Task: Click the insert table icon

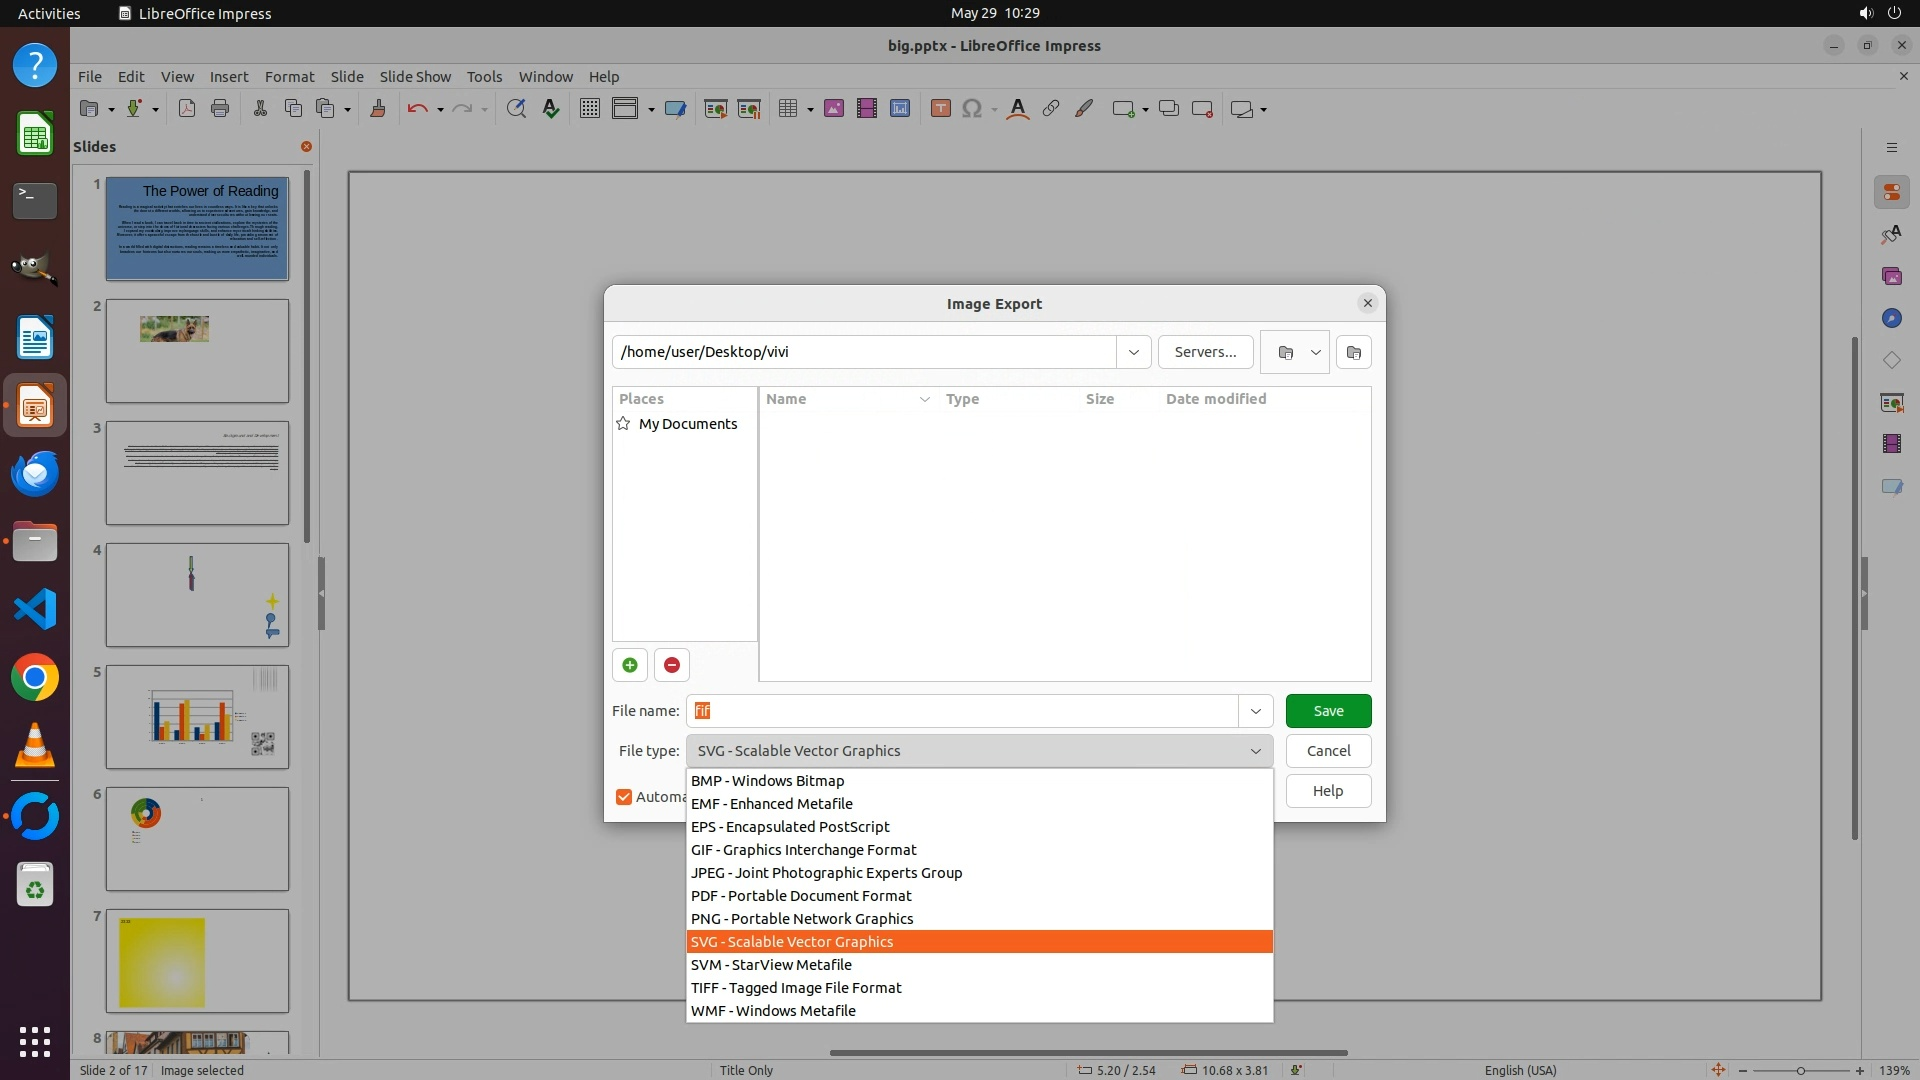Action: (x=788, y=109)
